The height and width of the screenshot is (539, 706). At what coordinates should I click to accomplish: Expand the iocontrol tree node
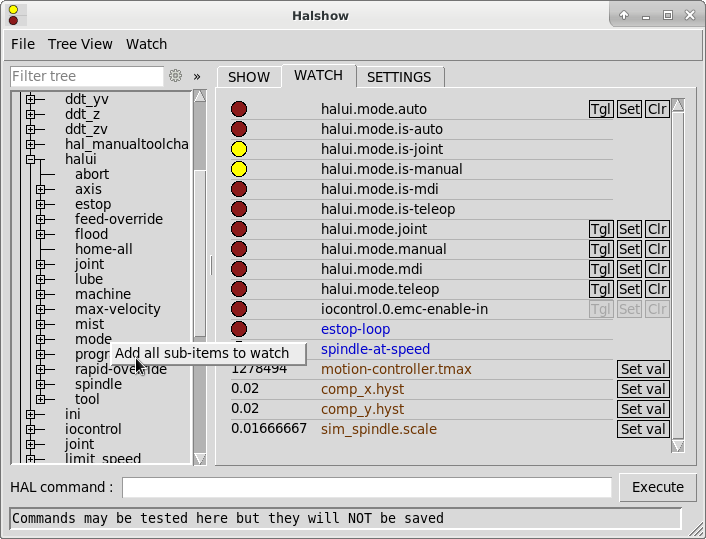coord(30,429)
